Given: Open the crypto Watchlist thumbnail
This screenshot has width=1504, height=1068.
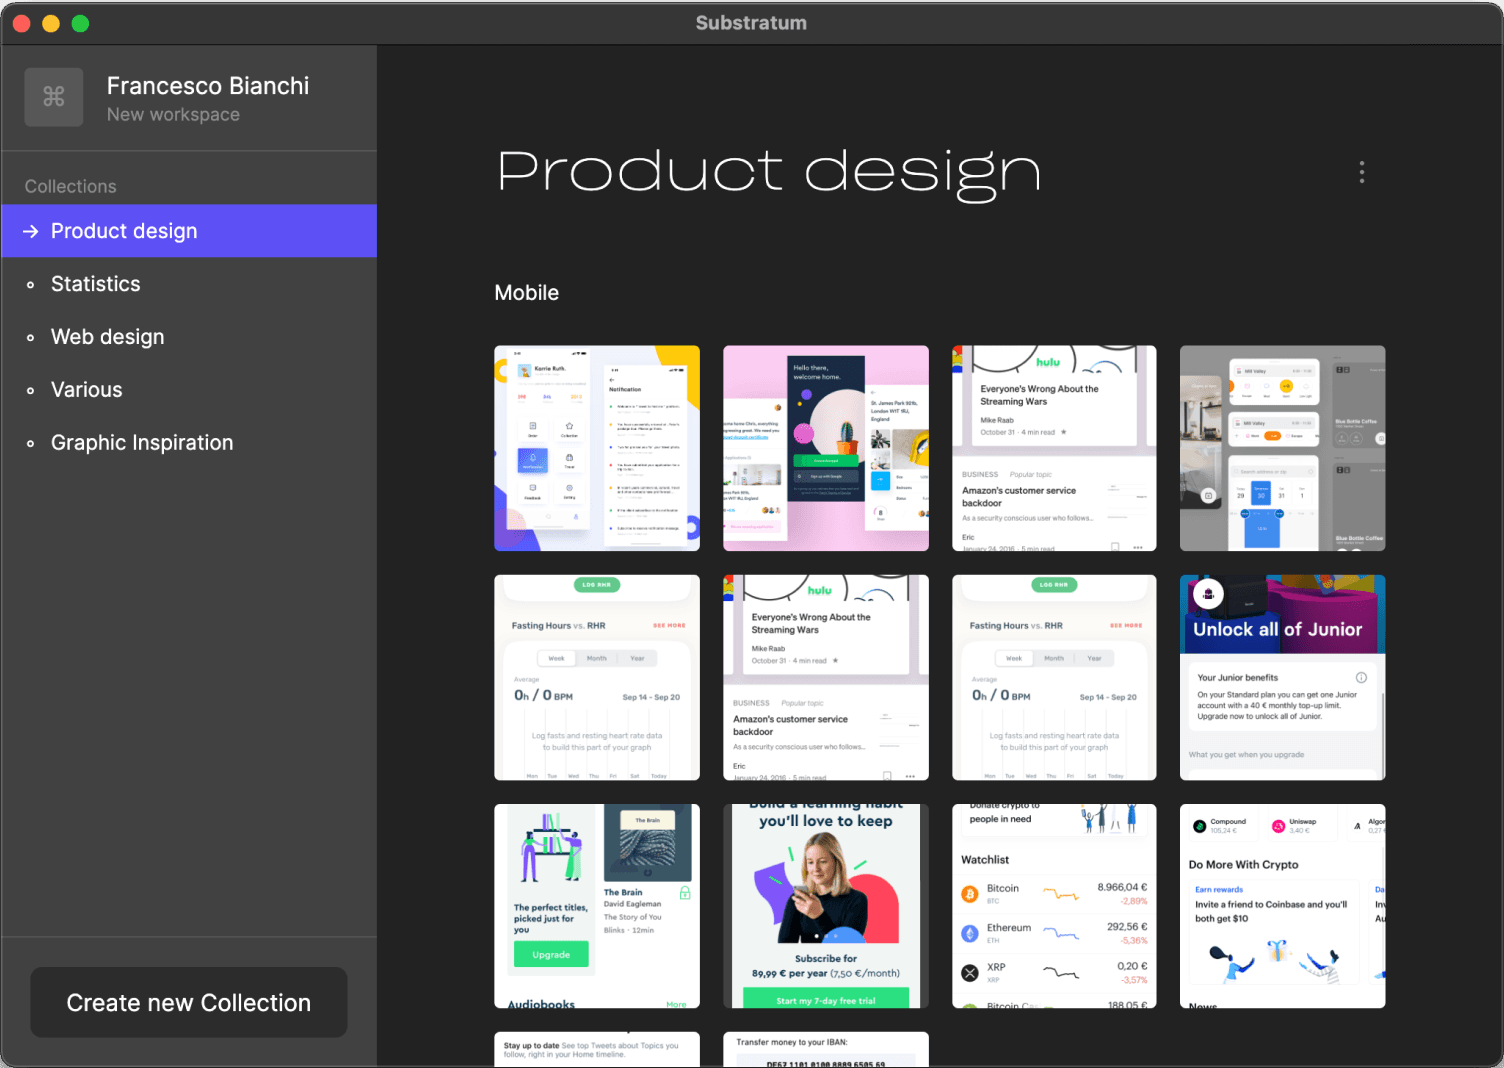Looking at the screenshot, I should coord(1054,906).
